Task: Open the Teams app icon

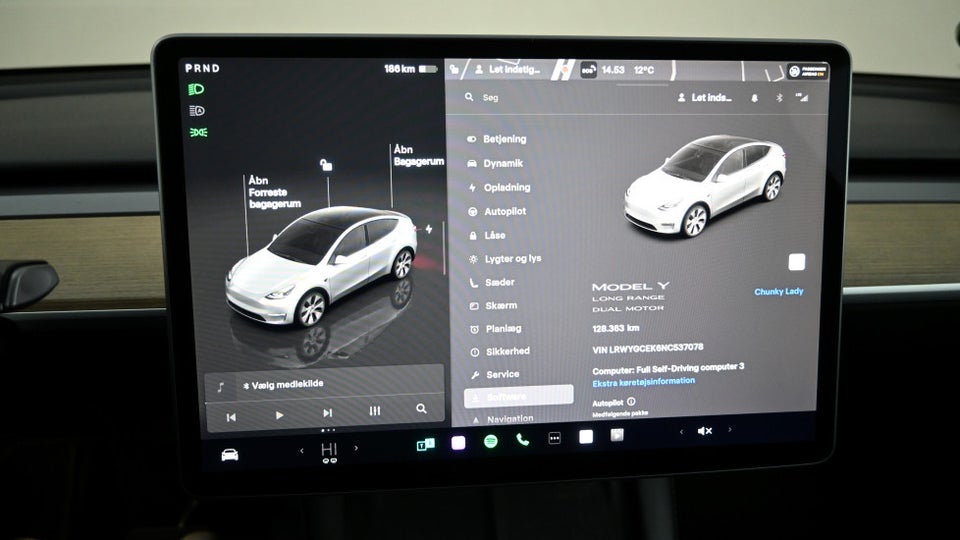Action: (x=426, y=444)
